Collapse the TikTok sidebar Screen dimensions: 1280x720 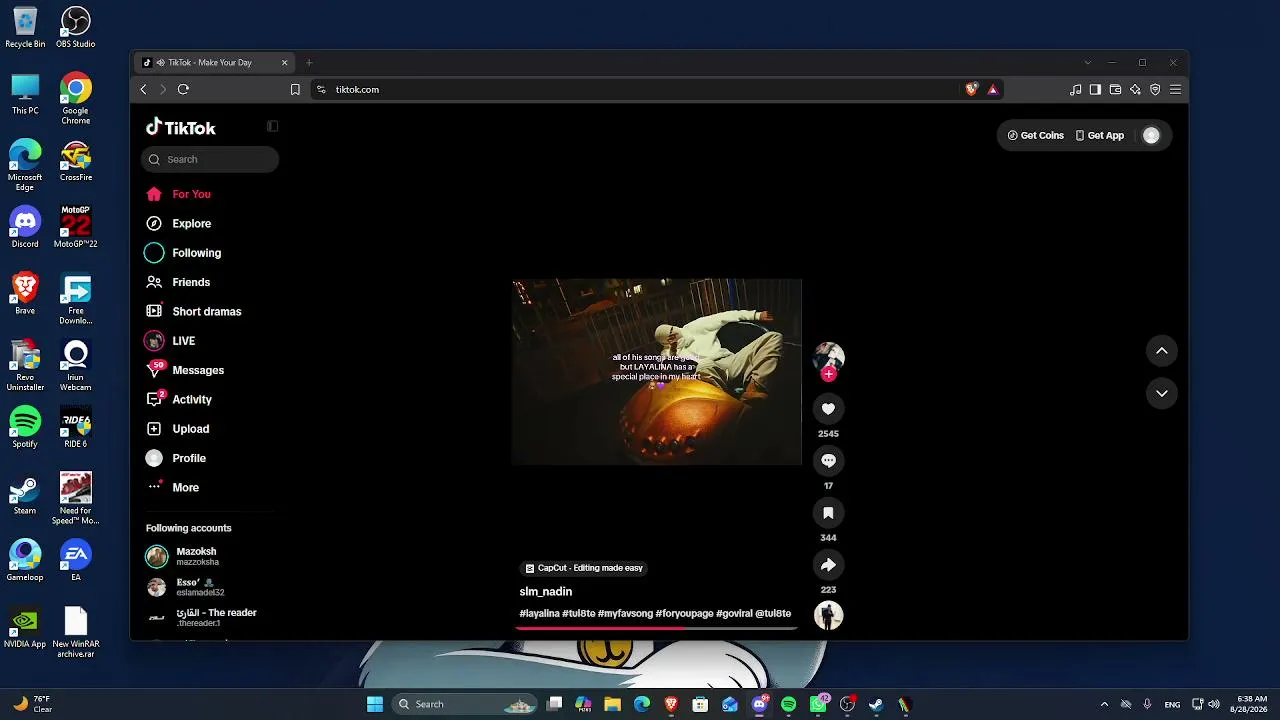coord(272,126)
